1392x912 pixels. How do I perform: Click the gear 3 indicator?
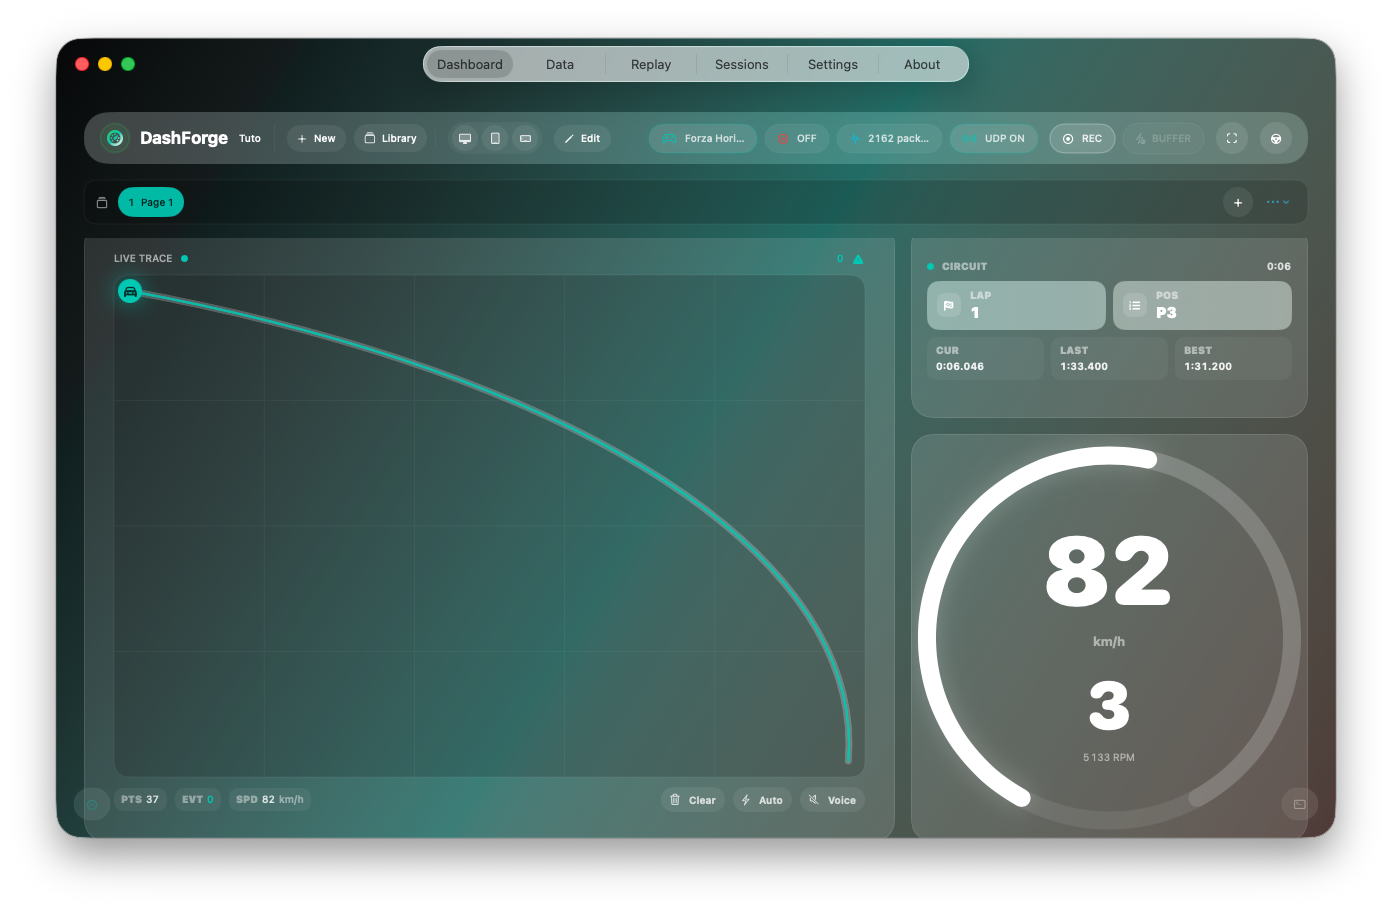click(x=1109, y=706)
